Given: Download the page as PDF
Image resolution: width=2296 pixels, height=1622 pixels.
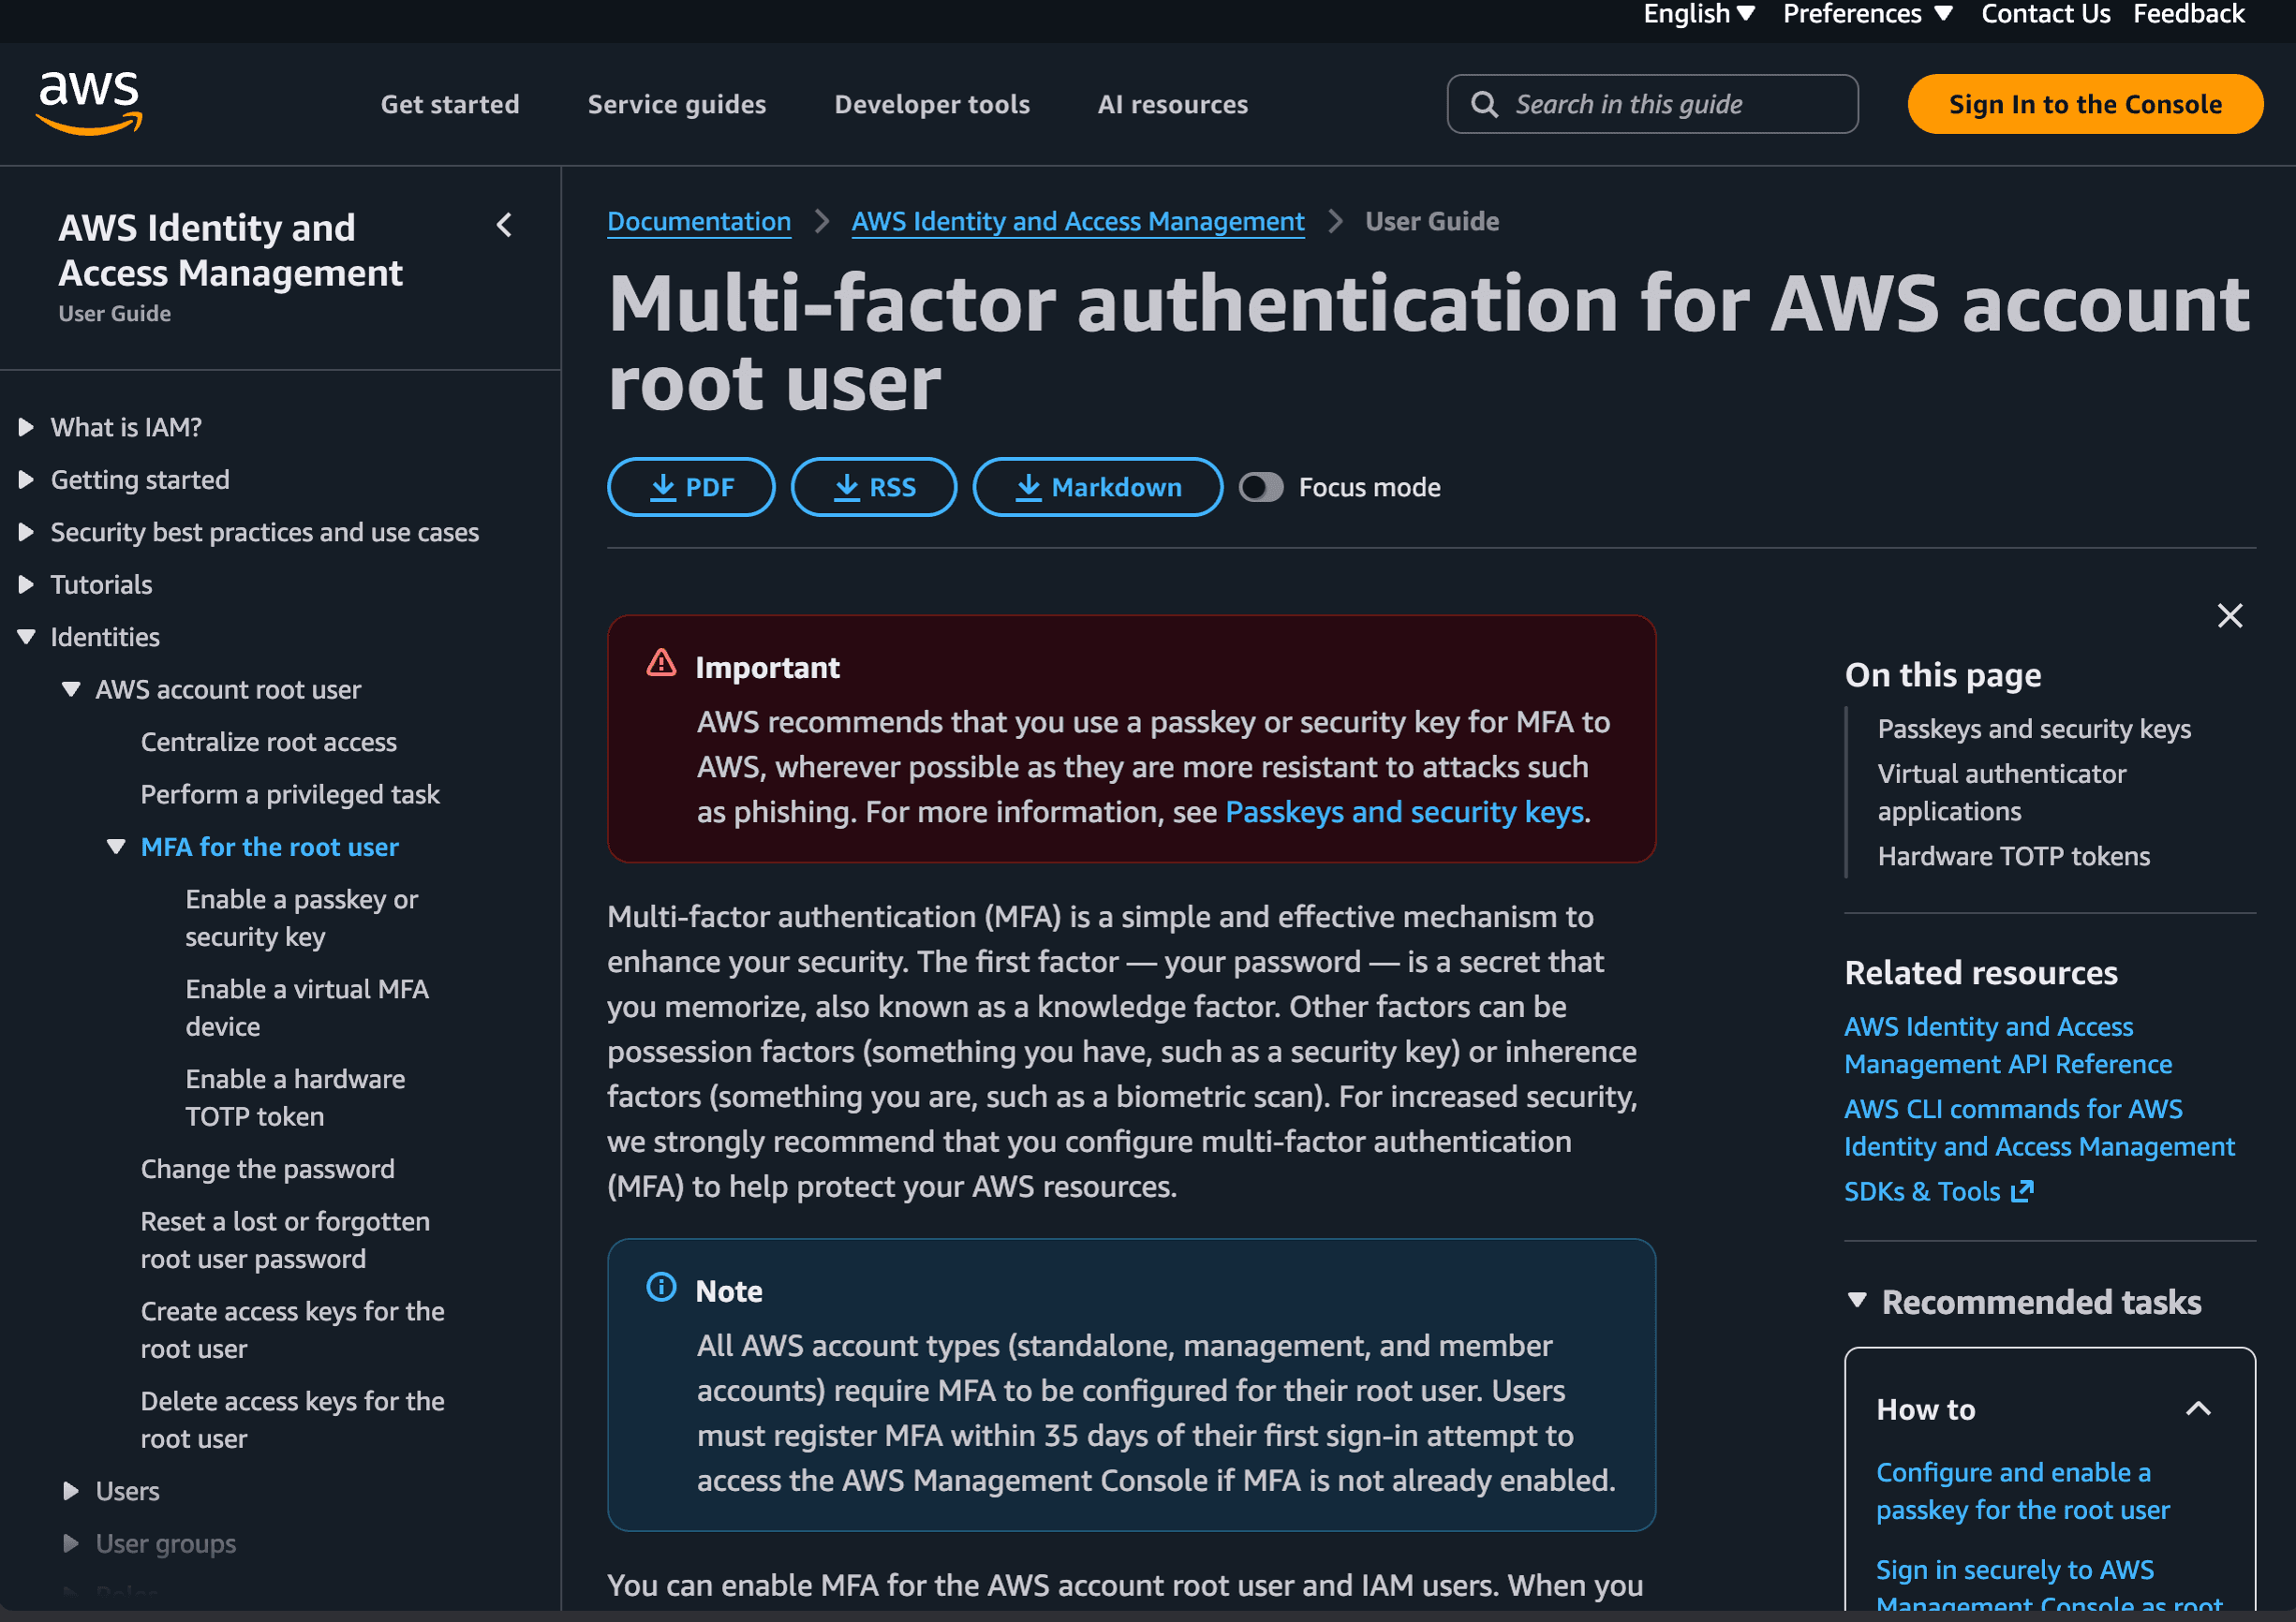Looking at the screenshot, I should 691,487.
